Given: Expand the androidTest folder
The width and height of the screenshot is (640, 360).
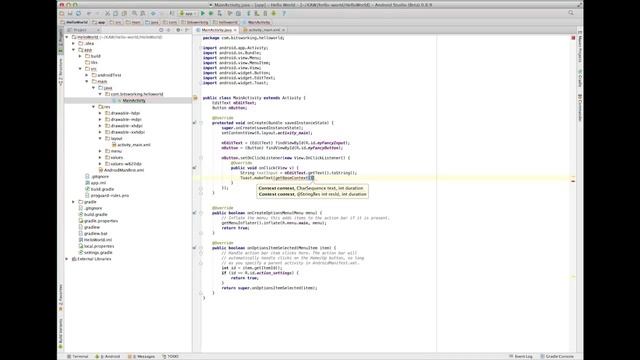Looking at the screenshot, I should (x=87, y=75).
